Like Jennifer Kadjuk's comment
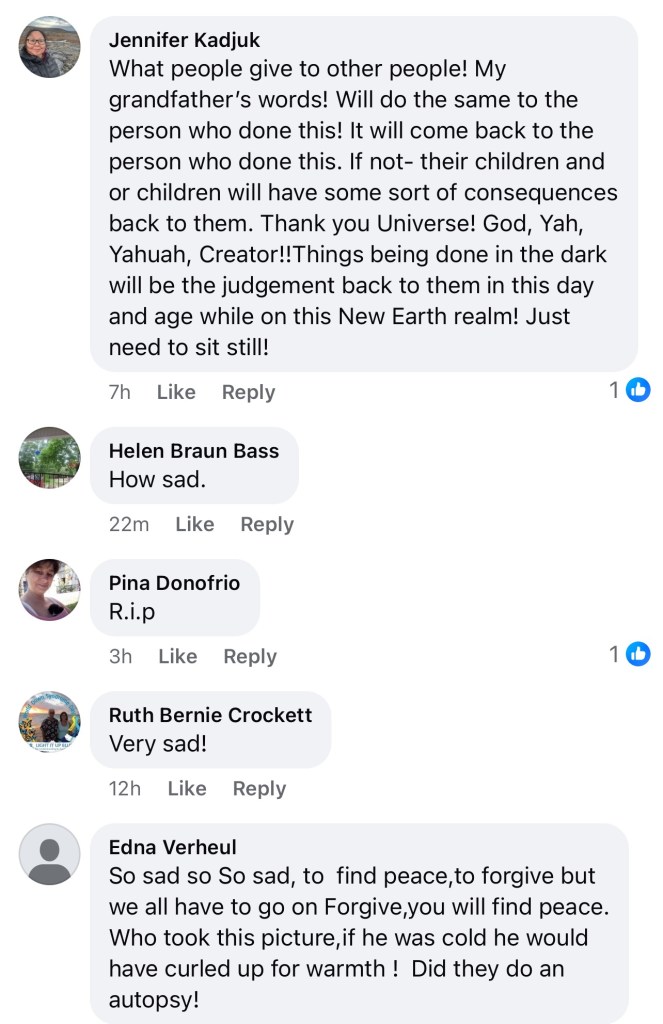663x1024 pixels. 176,392
